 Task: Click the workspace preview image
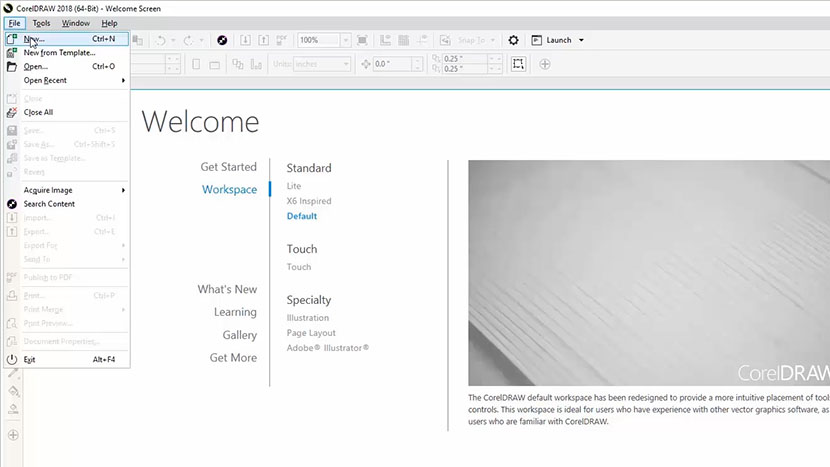pos(649,273)
